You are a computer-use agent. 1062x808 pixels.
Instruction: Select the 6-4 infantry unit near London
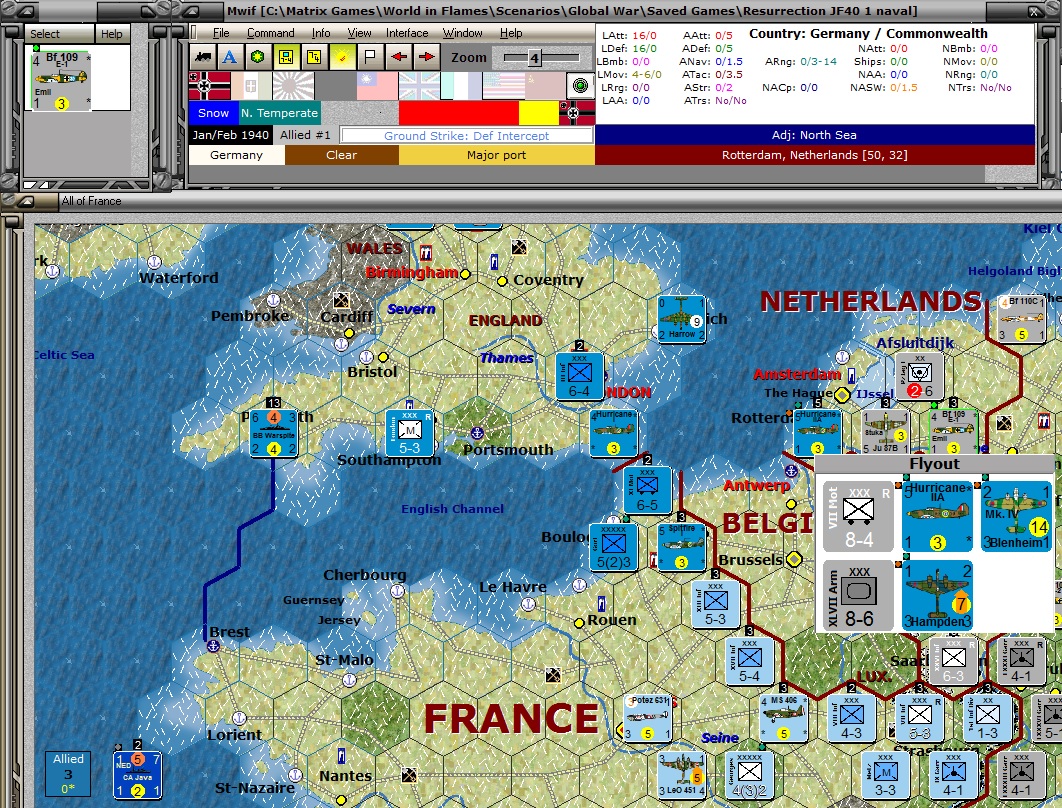pos(579,376)
